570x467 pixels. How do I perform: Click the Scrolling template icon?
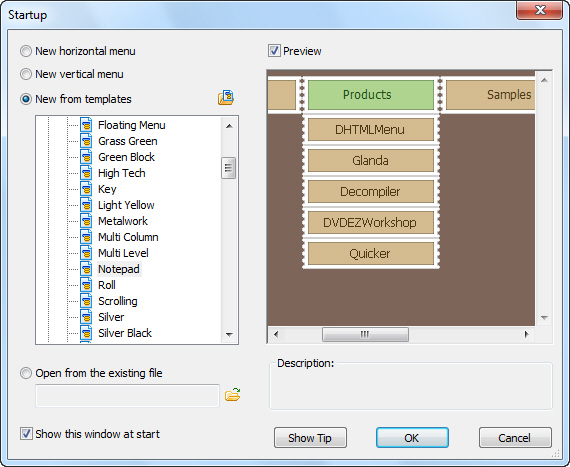[x=86, y=301]
